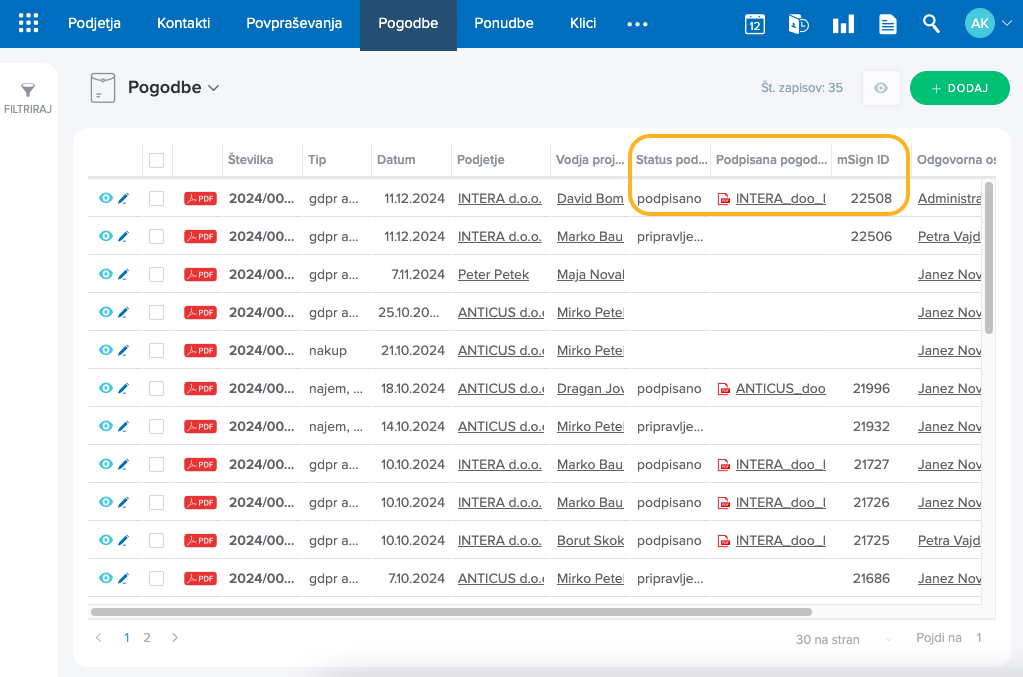Open the search magnifier icon
This screenshot has height=677, width=1023.
click(x=931, y=24)
